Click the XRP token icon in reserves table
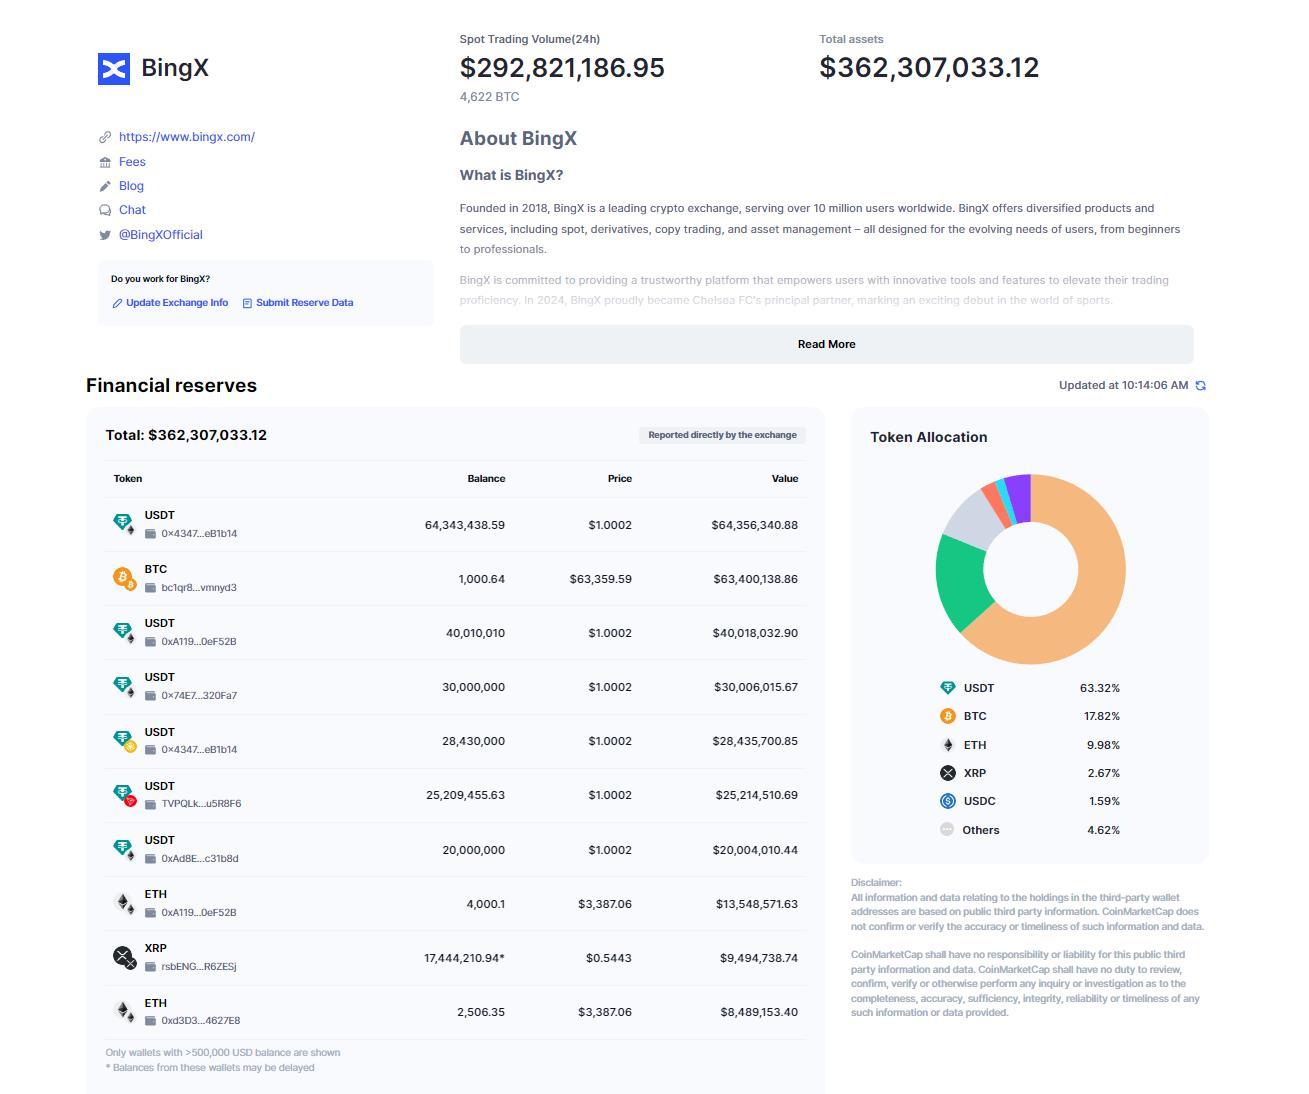This screenshot has width=1309, height=1094. point(125,958)
